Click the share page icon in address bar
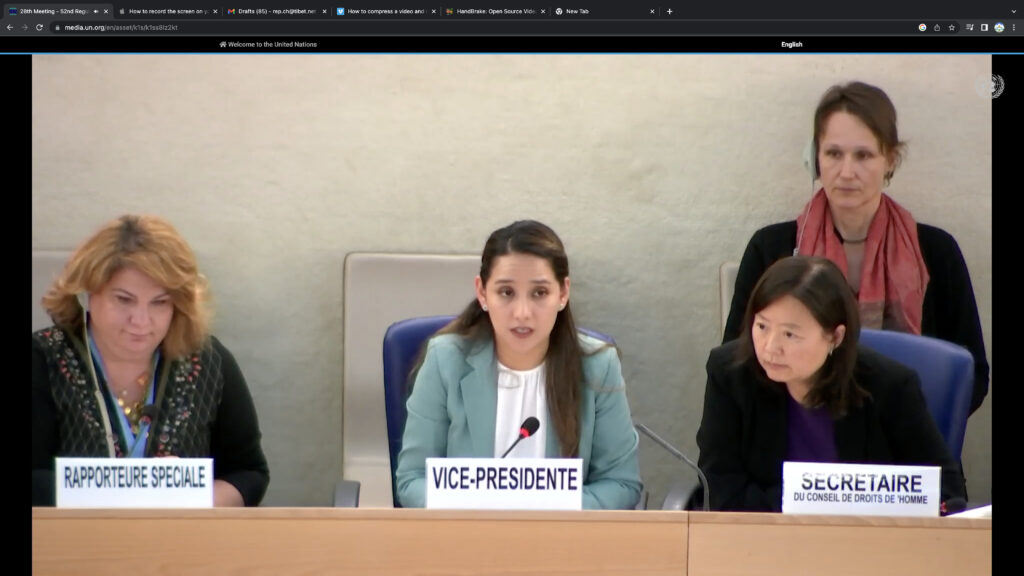Screen dimensions: 1024x576 point(937,27)
